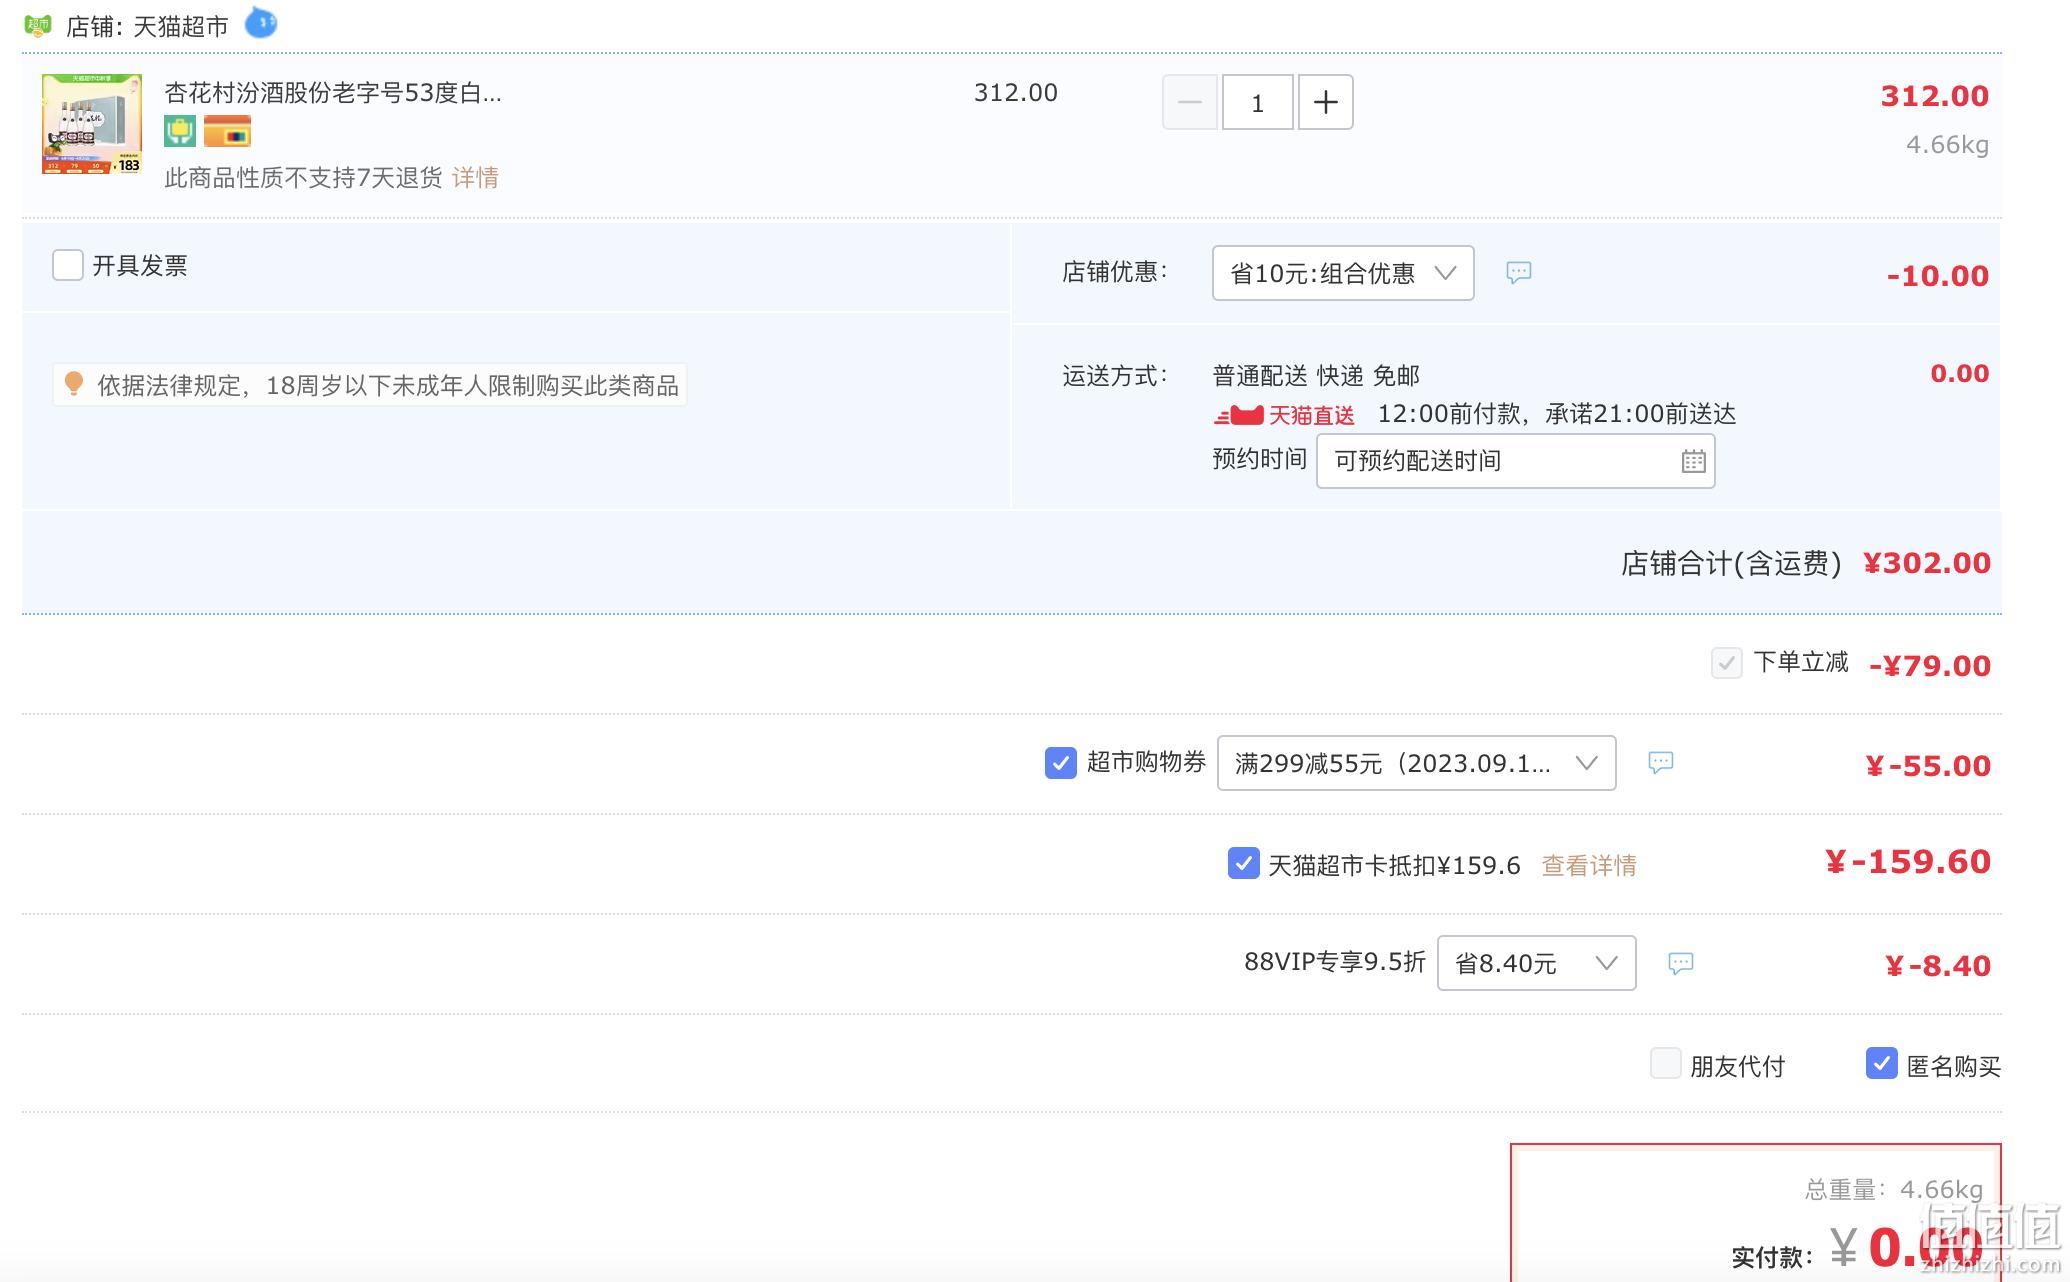Click the info bubble icon beside 88VIP dropdown
Image resolution: width=2070 pixels, height=1282 pixels.
click(1680, 963)
